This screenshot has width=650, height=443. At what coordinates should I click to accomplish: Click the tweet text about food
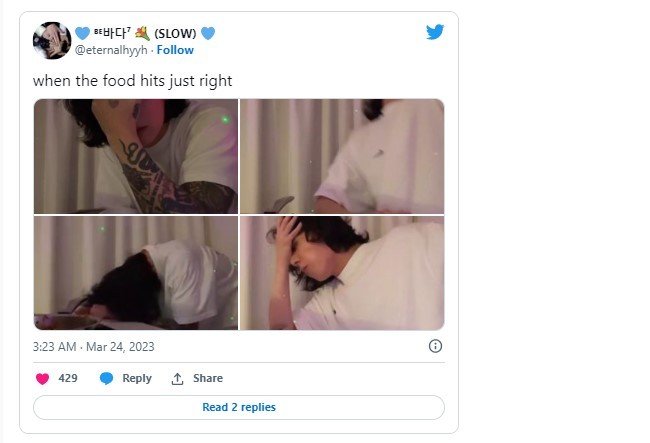132,80
